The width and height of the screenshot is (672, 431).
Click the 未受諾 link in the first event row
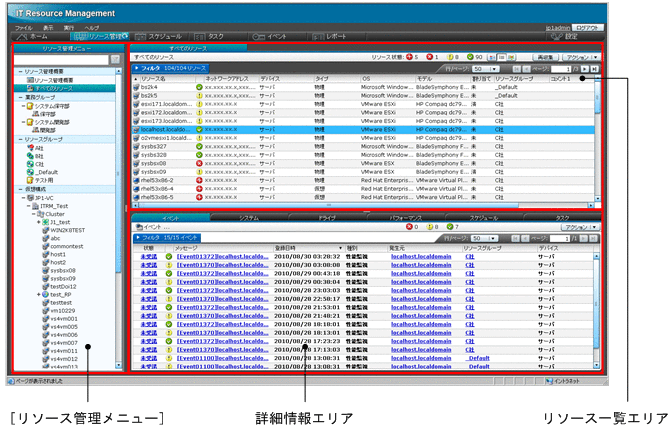[149, 257]
